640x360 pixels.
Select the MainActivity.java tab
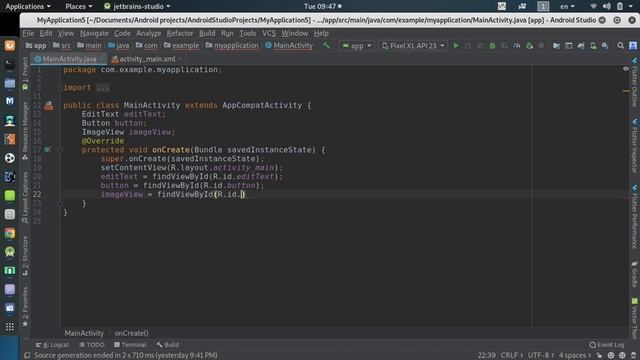pos(69,59)
